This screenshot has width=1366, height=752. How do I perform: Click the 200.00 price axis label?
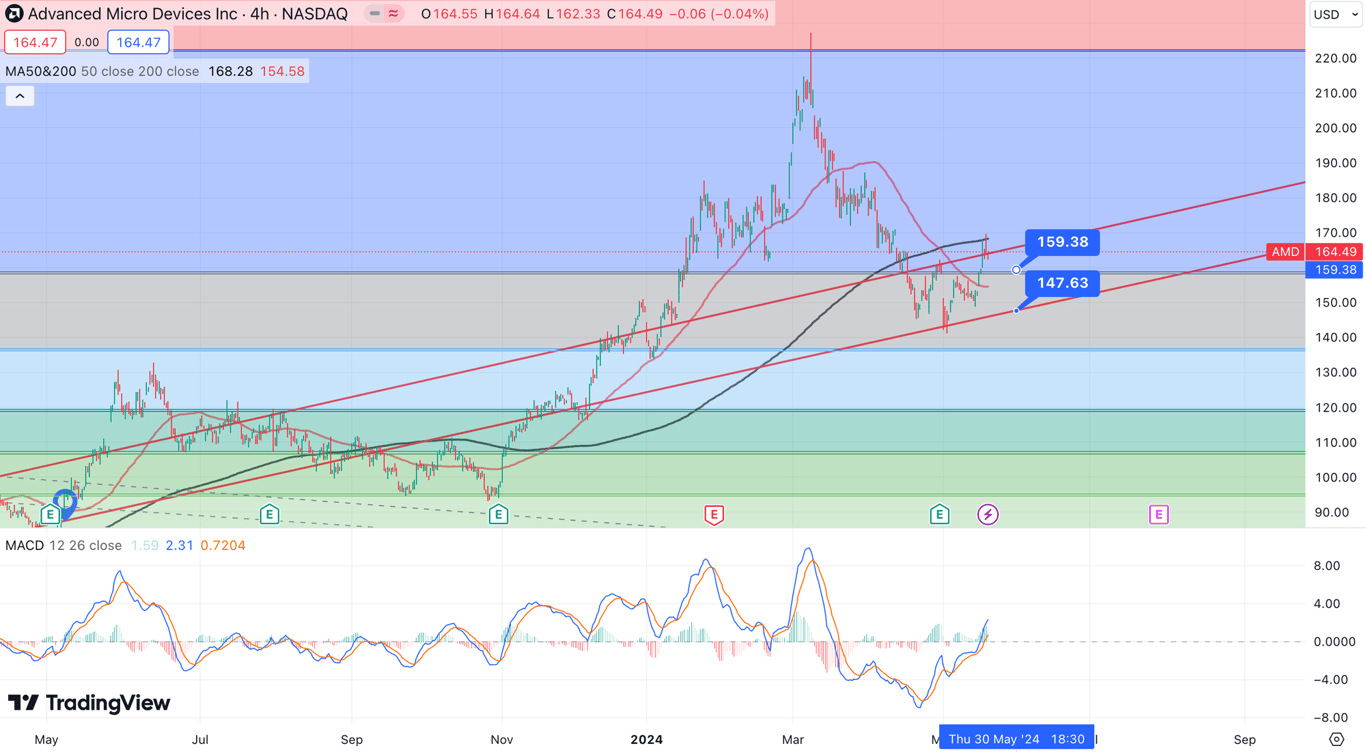(1336, 128)
